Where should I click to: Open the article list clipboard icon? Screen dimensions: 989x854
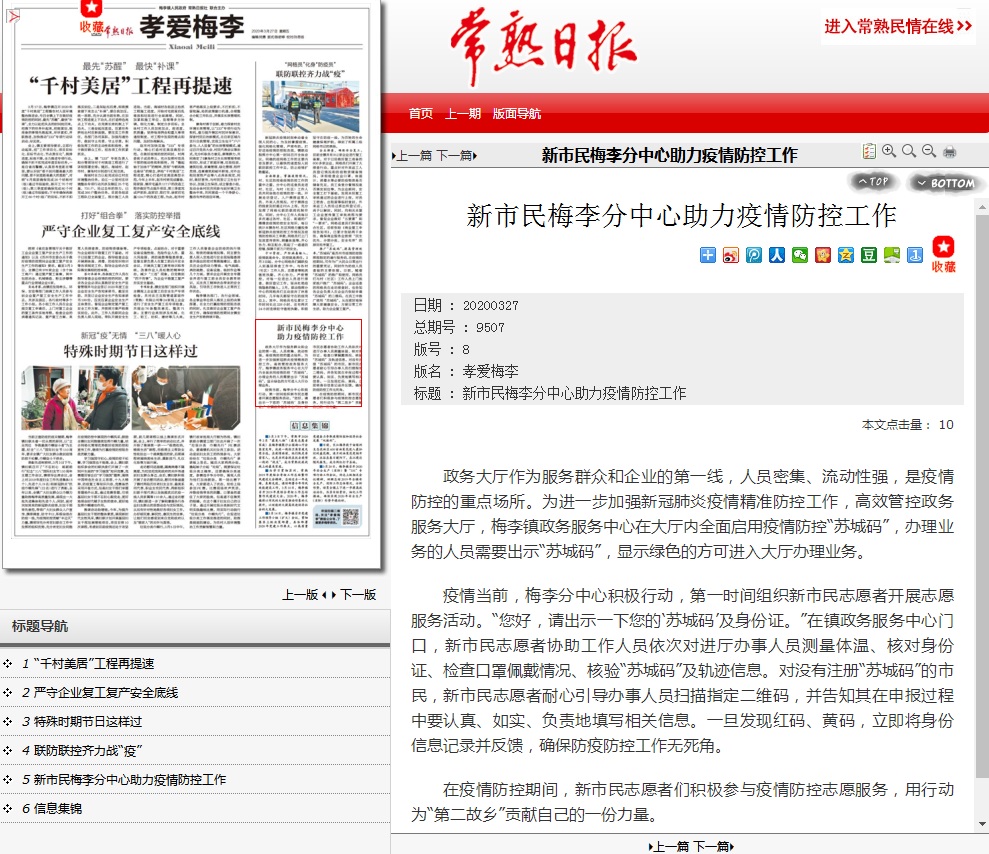tap(869, 151)
